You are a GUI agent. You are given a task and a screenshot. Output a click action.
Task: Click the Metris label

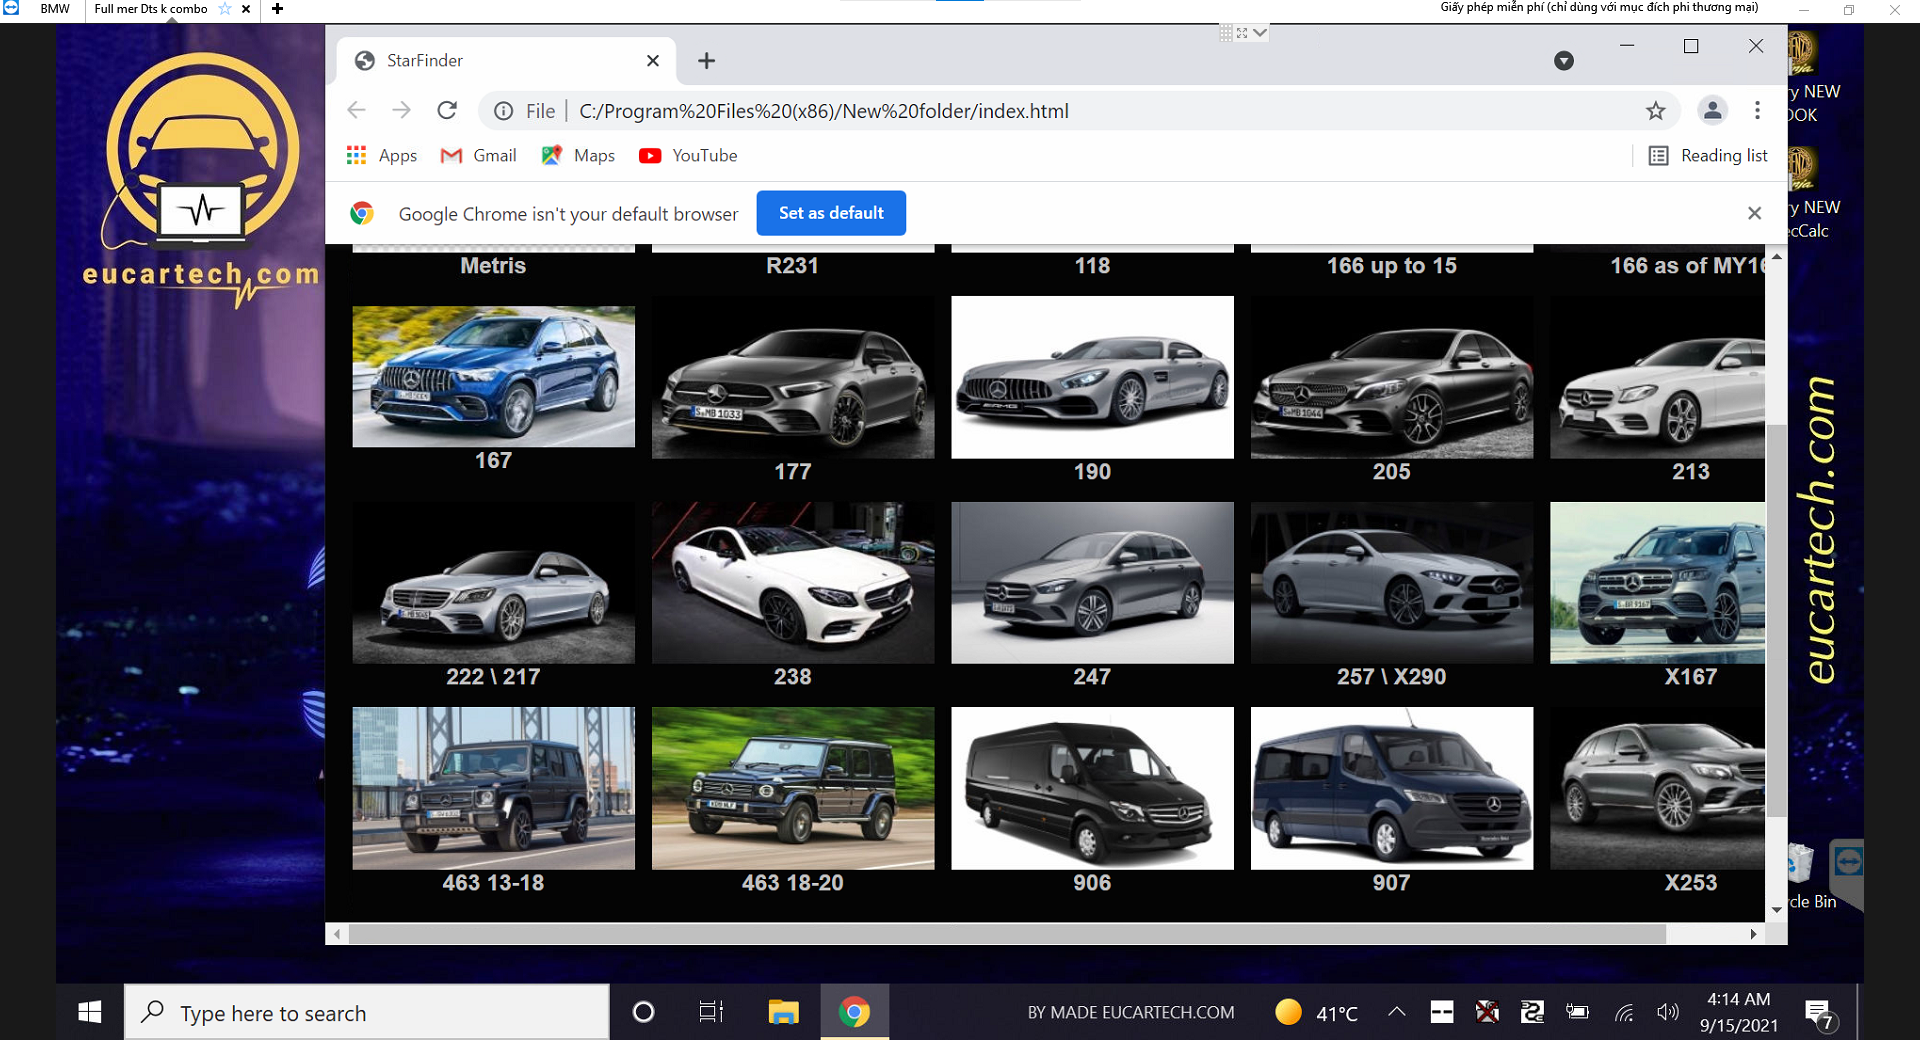[493, 266]
